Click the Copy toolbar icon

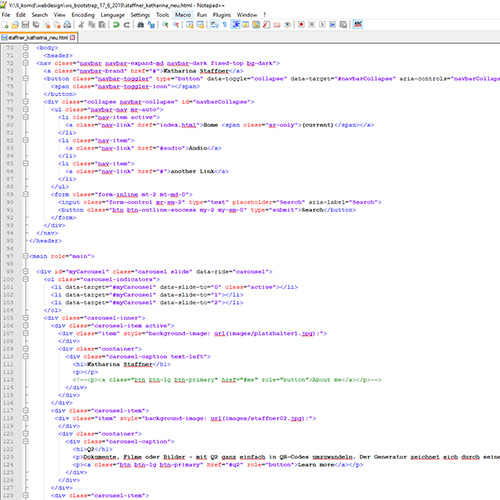click(x=92, y=25)
